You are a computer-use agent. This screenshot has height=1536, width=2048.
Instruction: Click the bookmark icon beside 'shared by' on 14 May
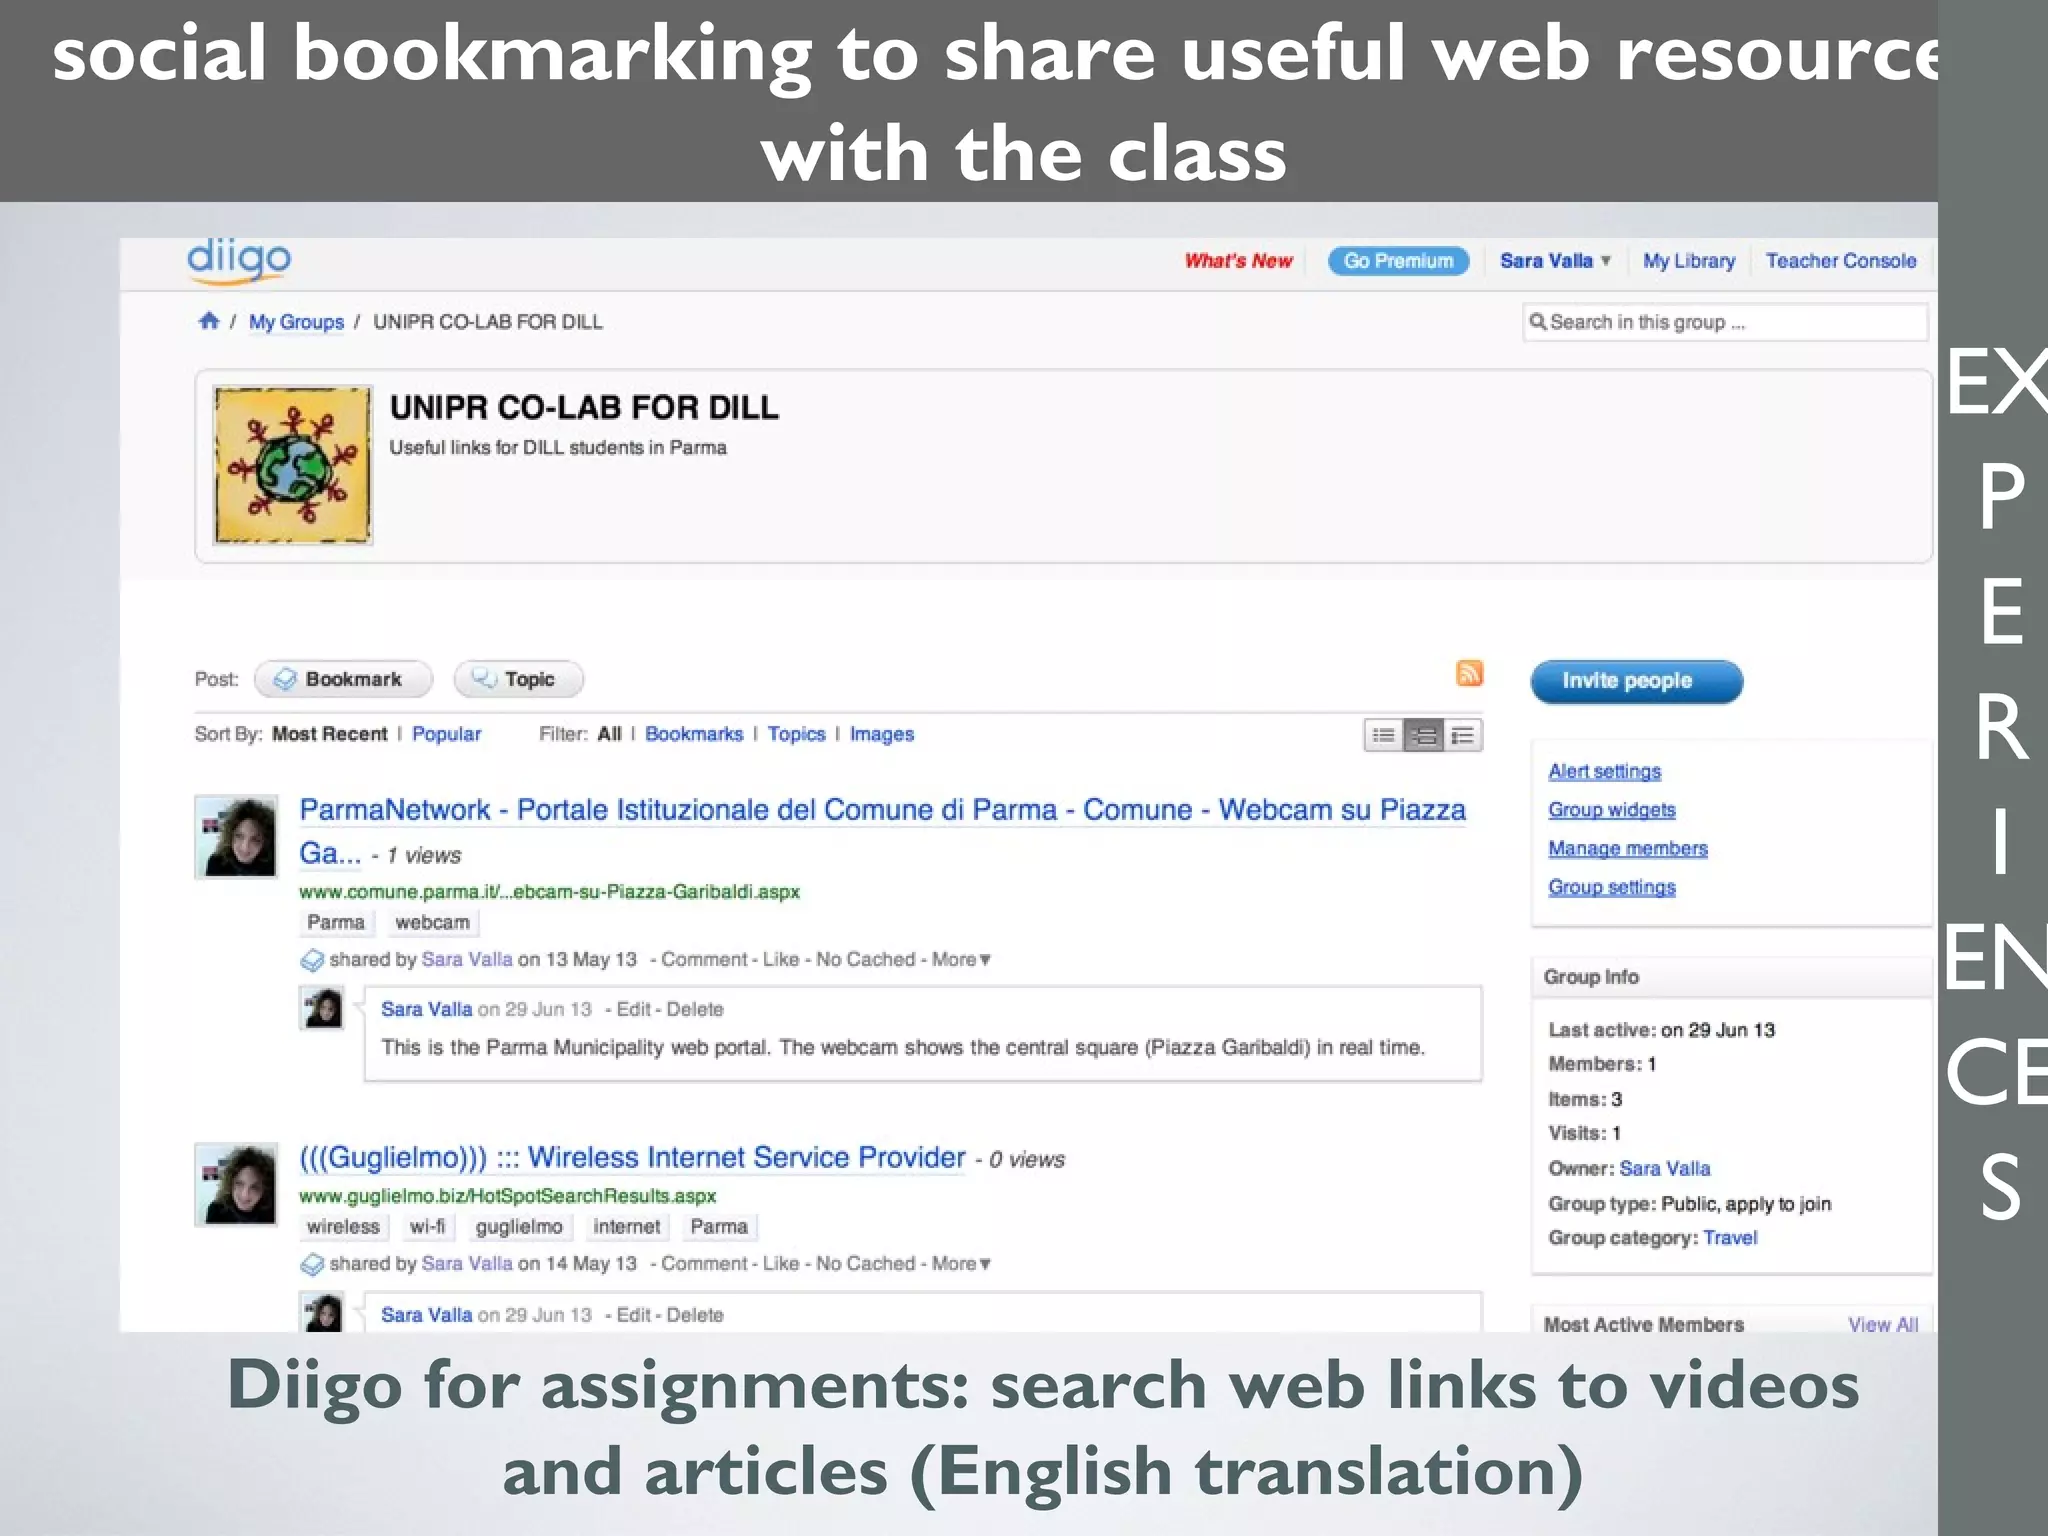click(x=312, y=1264)
